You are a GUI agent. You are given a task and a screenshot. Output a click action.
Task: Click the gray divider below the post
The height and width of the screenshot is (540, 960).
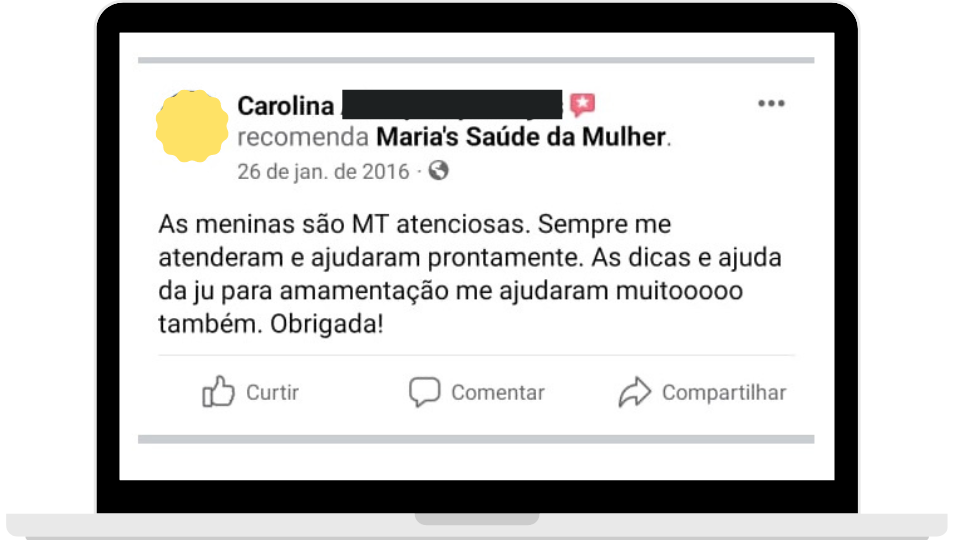tap(476, 439)
